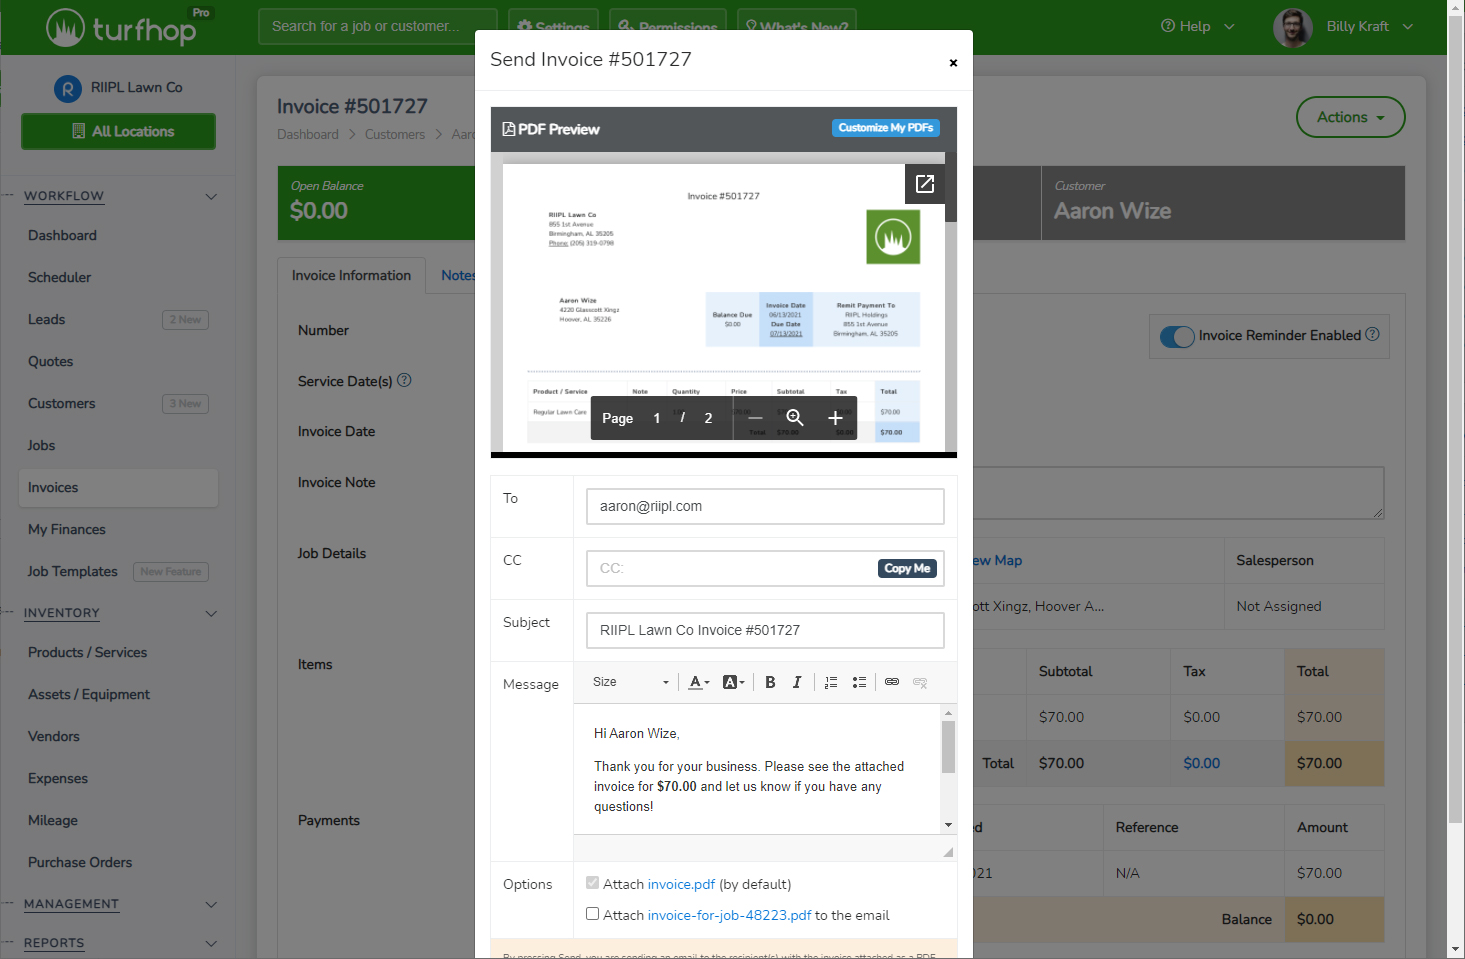Open Assets / Equipment in the sidebar
This screenshot has height=959, width=1465.
pos(88,694)
